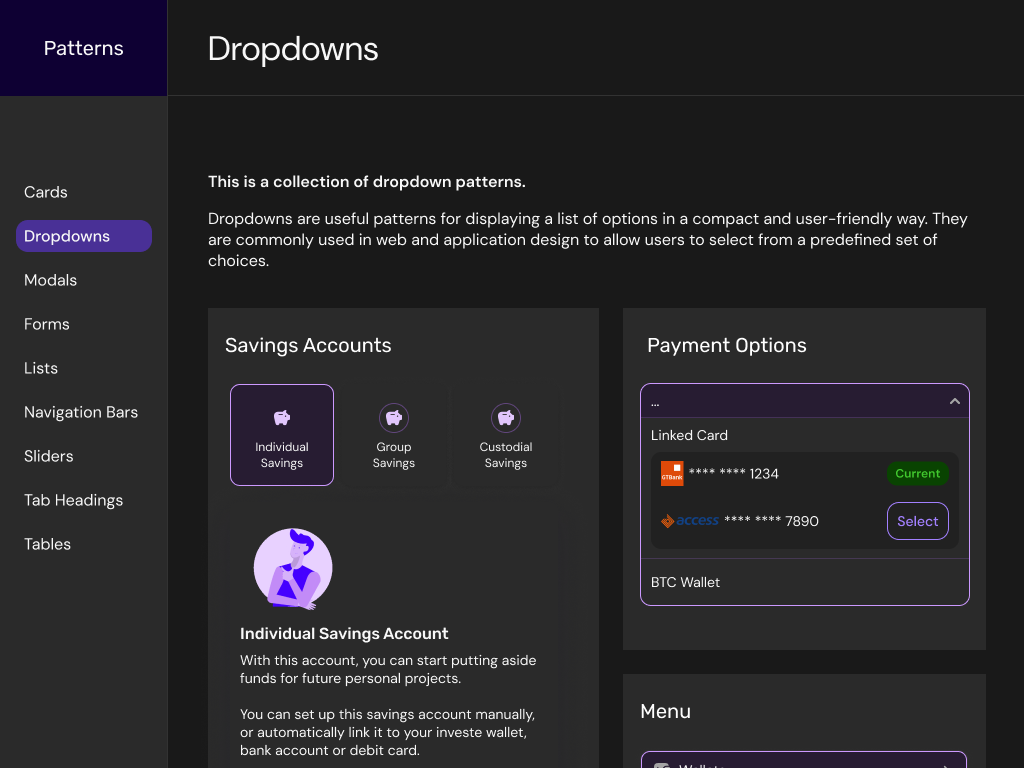Open Navigation Bars patterns

tap(81, 412)
